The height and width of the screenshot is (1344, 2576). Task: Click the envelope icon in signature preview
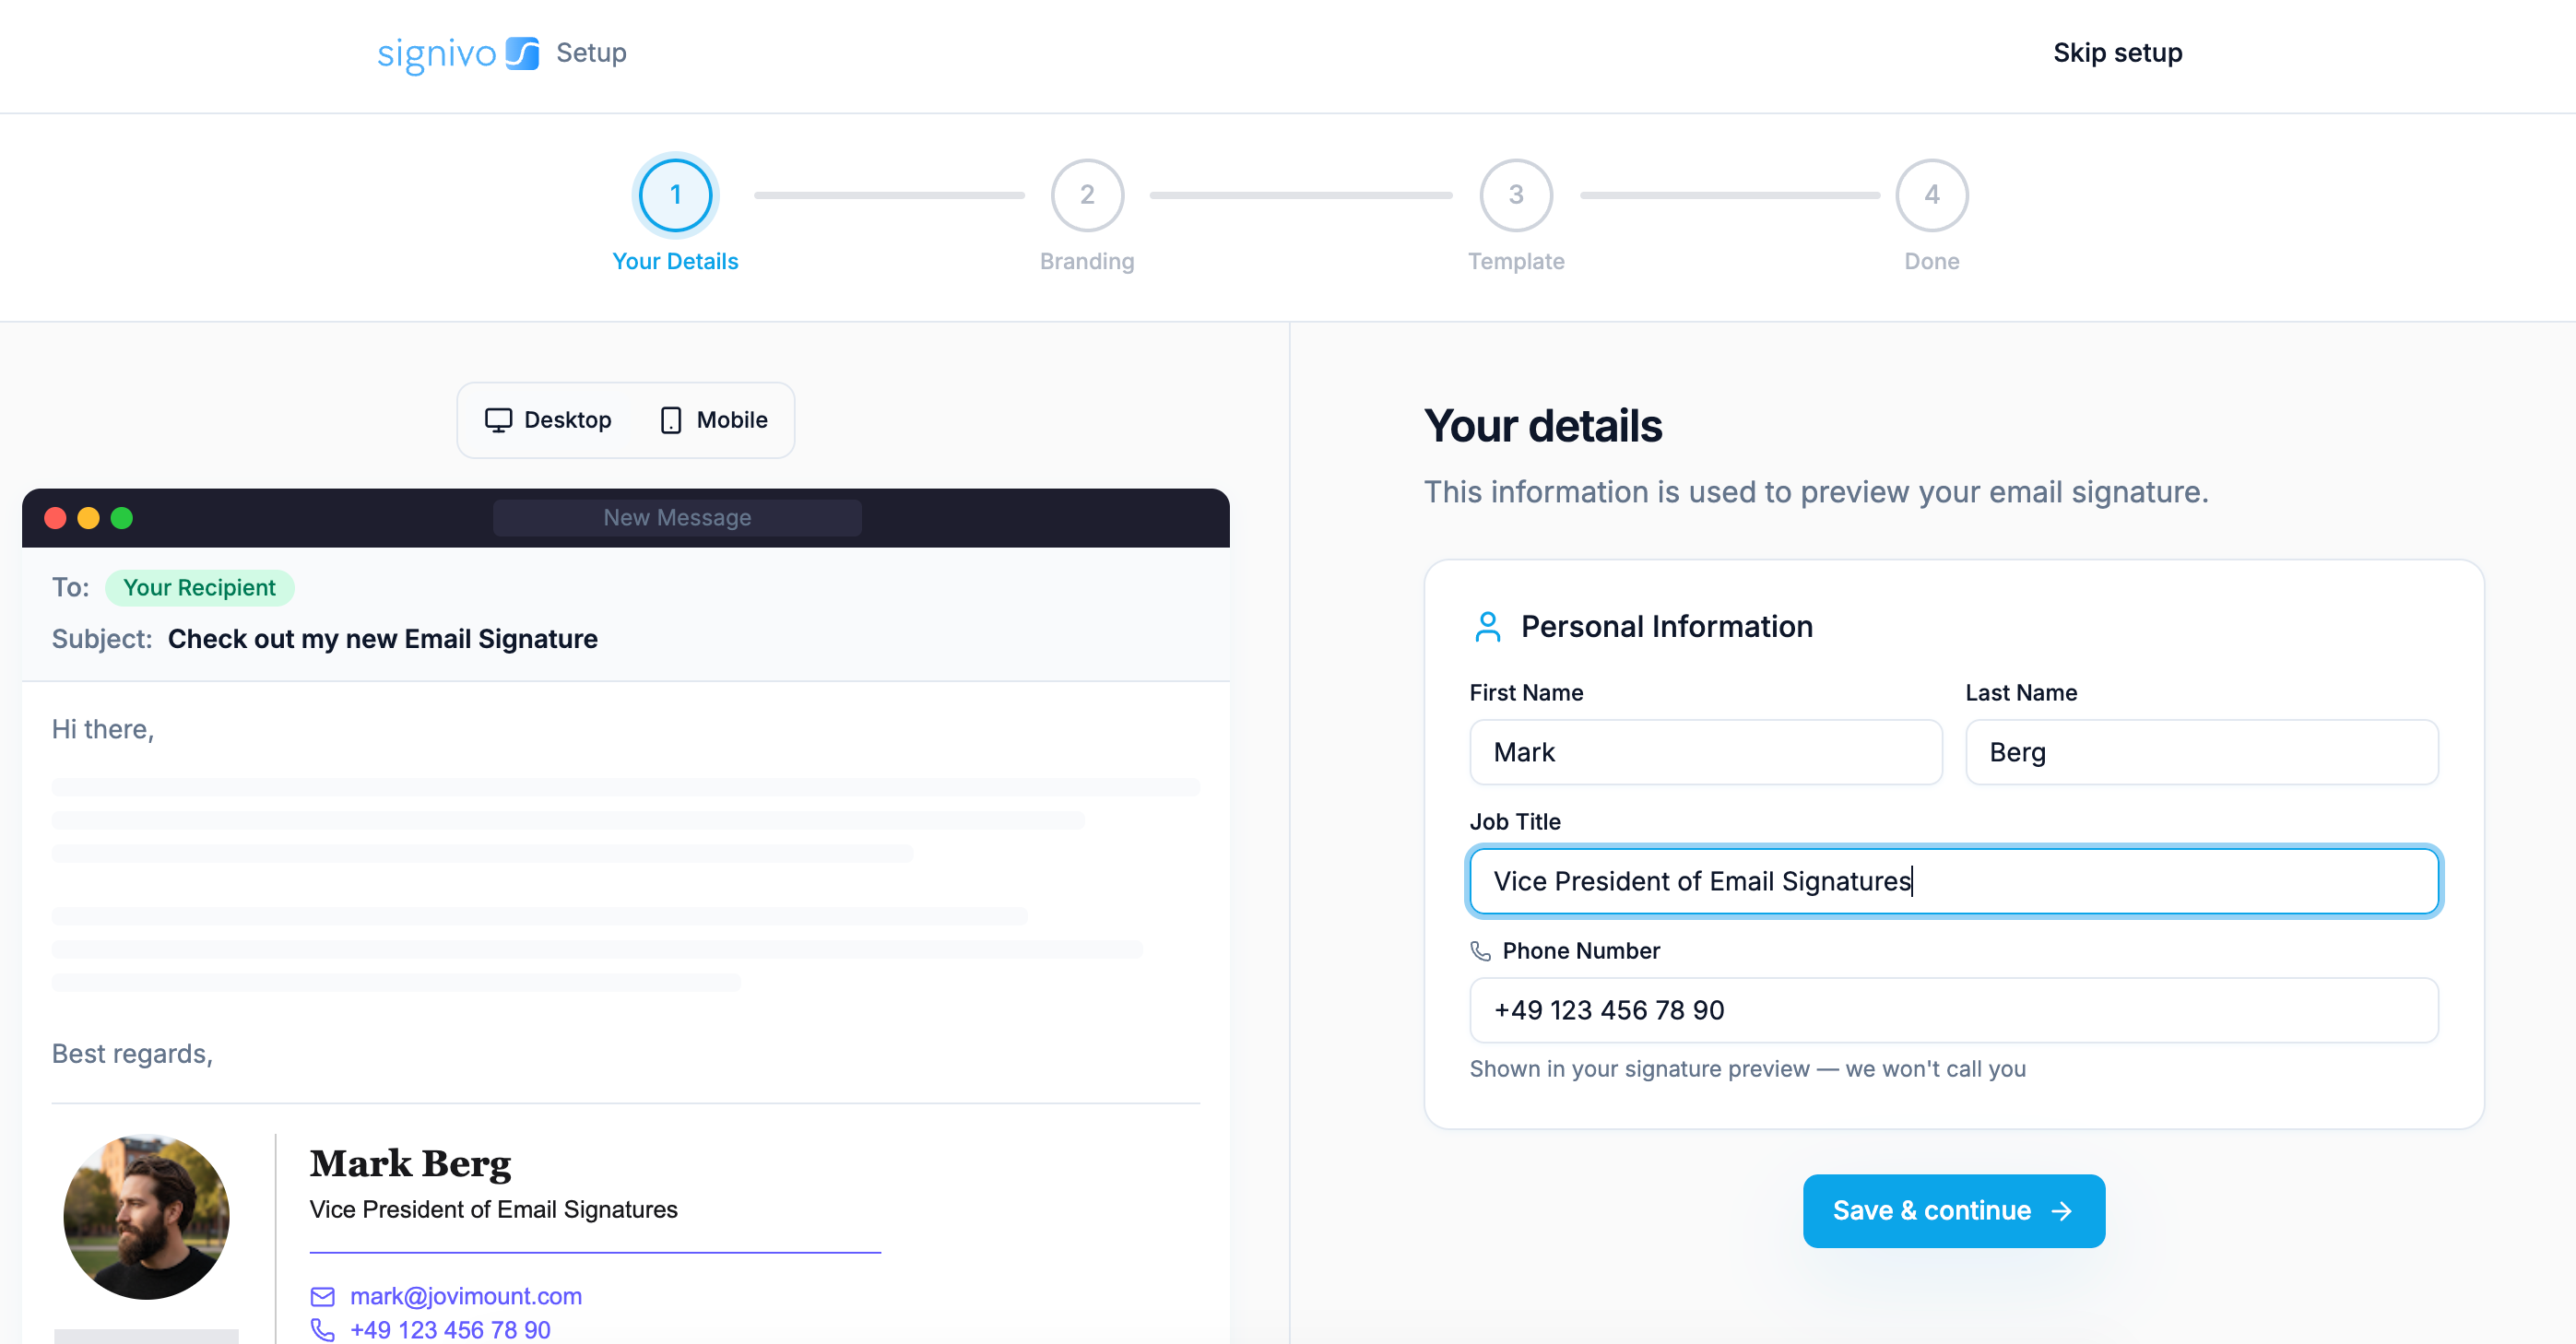(x=322, y=1297)
